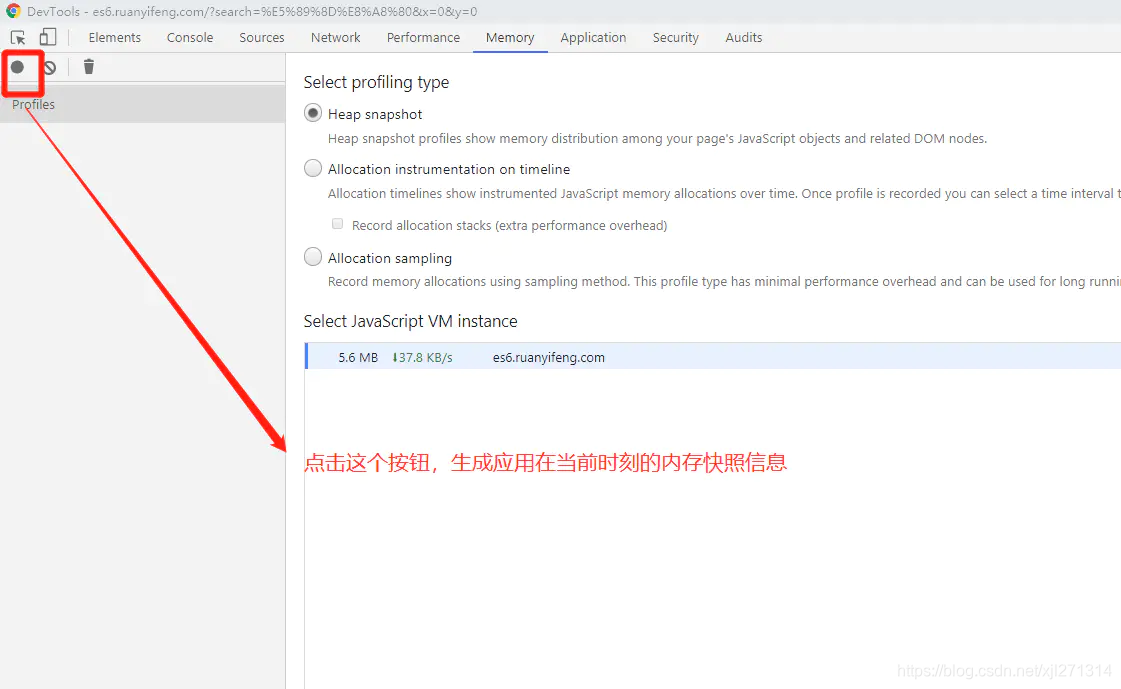
Task: Click the Allocation timelines description text
Action: pyautogui.click(x=724, y=194)
